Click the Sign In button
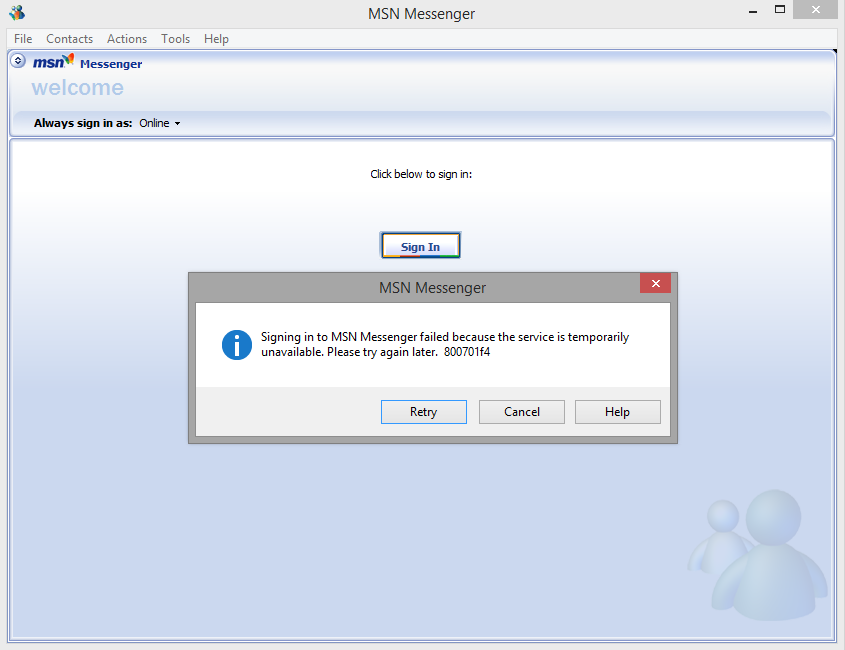 420,246
